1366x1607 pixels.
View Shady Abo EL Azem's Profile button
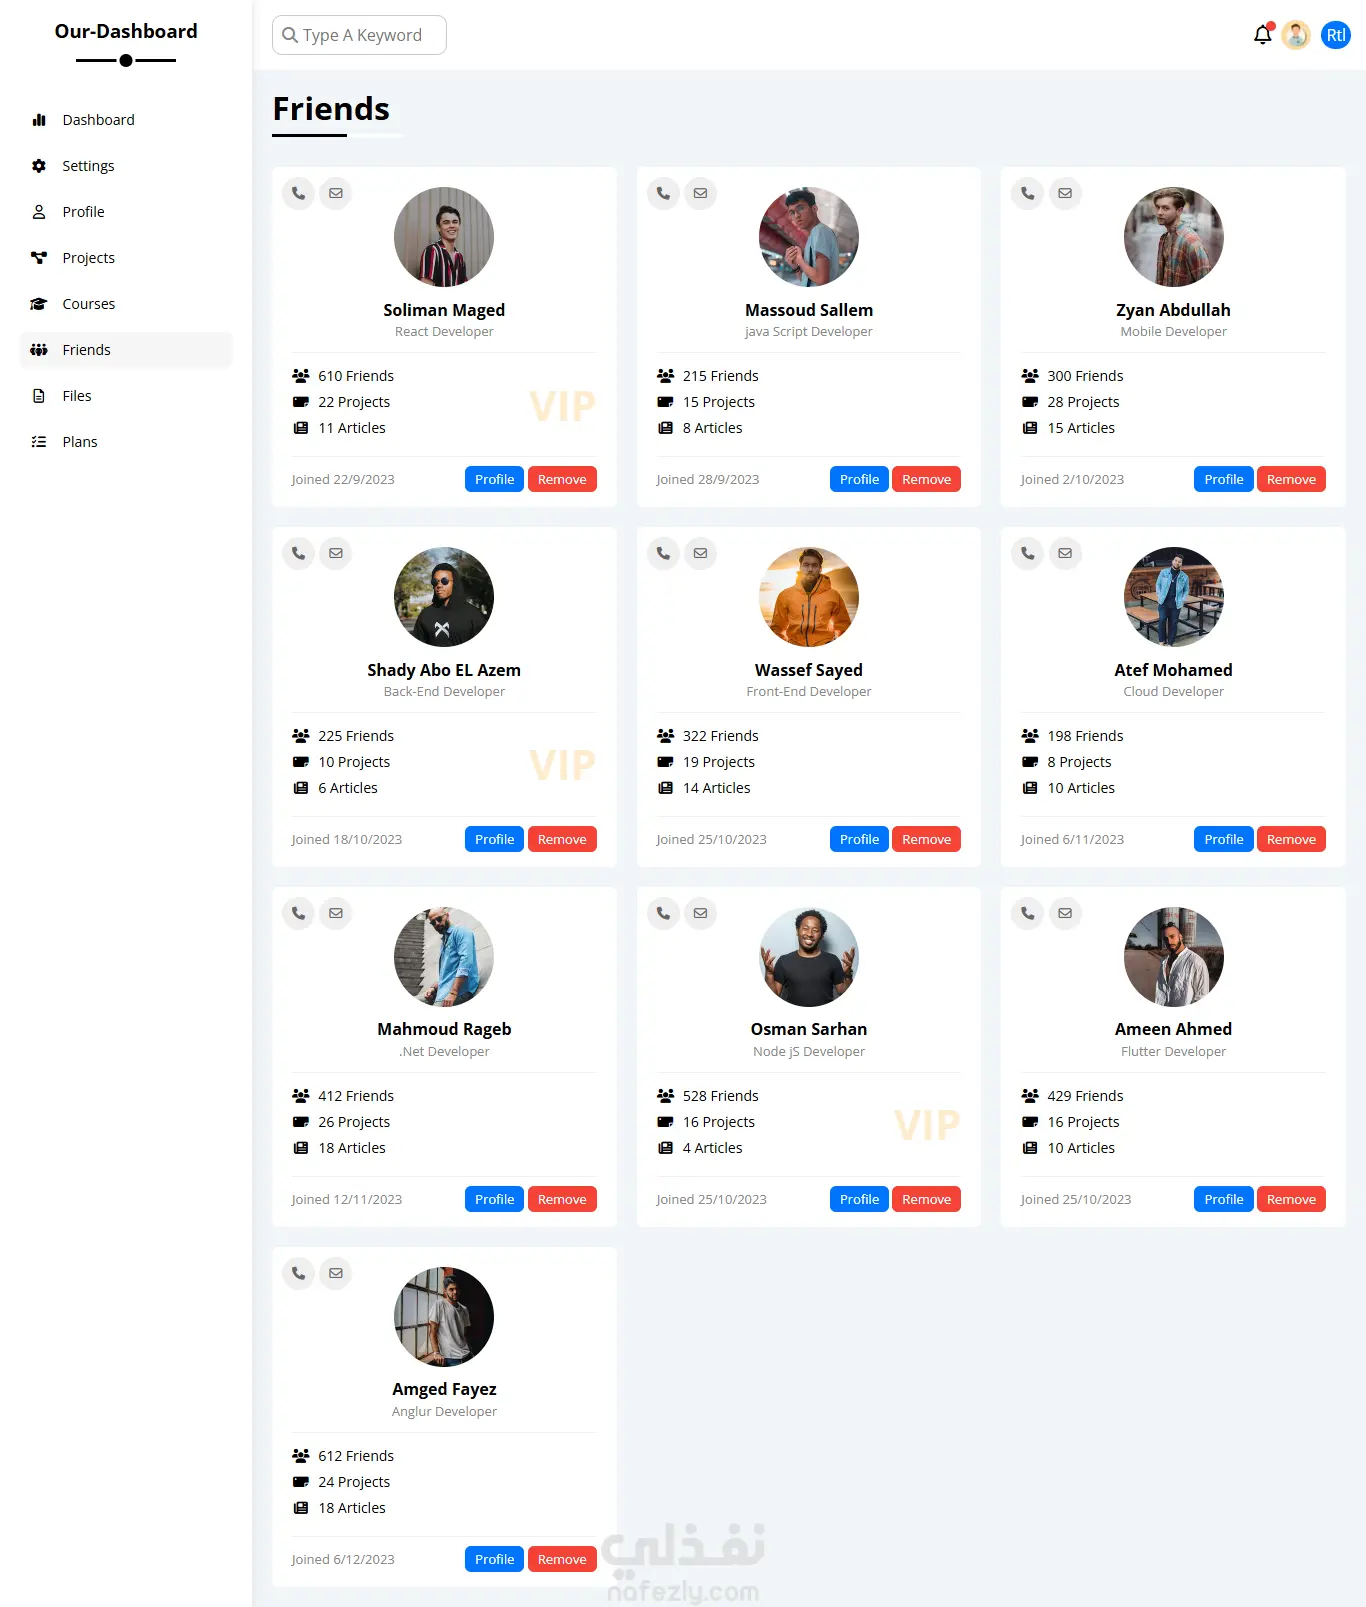point(494,839)
